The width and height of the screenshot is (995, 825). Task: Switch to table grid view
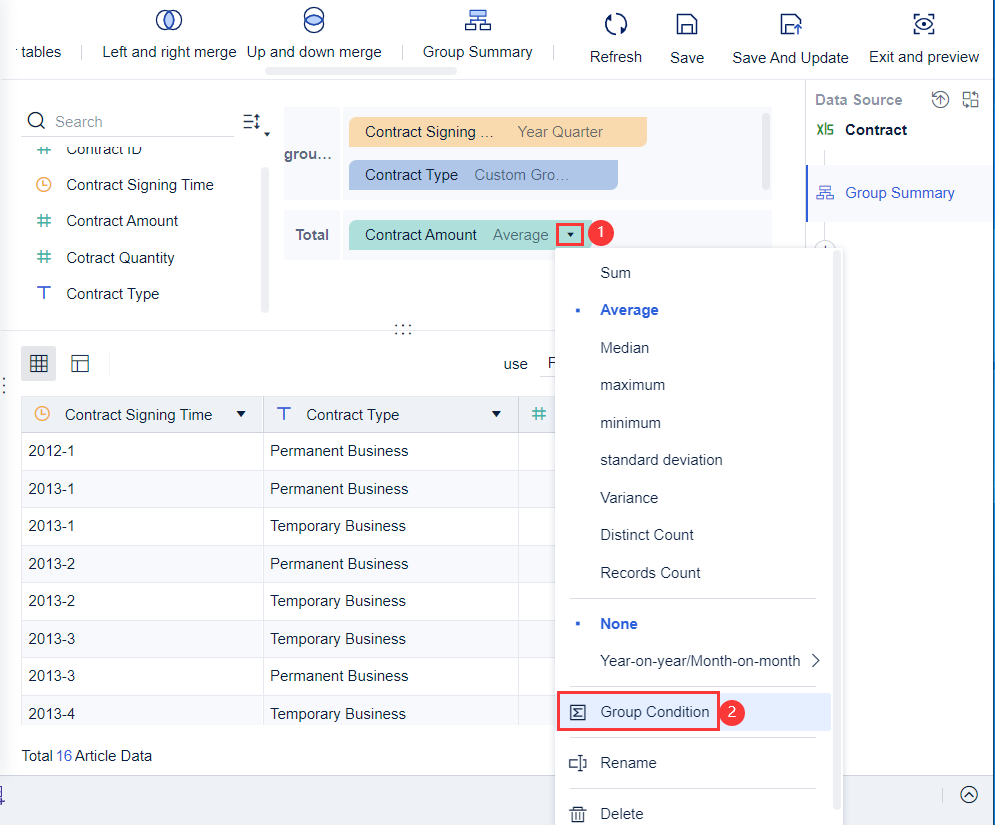tap(39, 364)
